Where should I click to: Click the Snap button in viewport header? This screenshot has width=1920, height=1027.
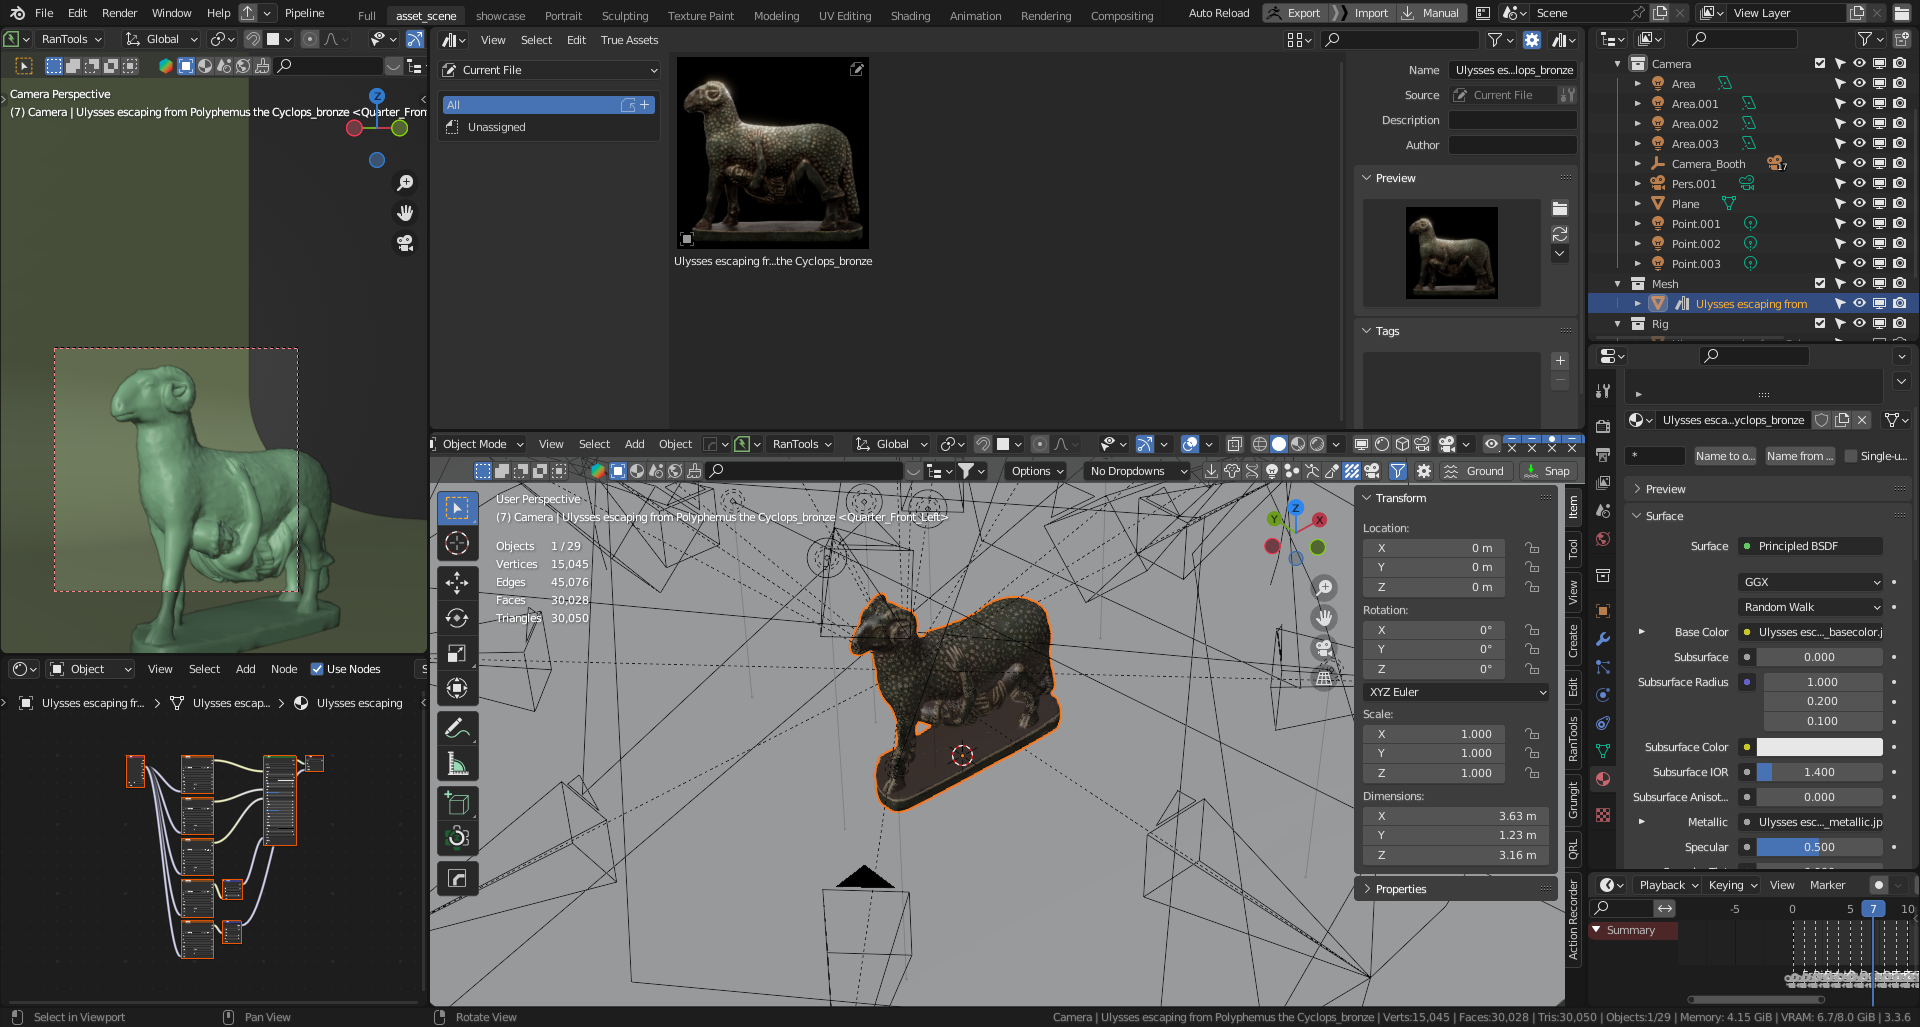[1547, 471]
